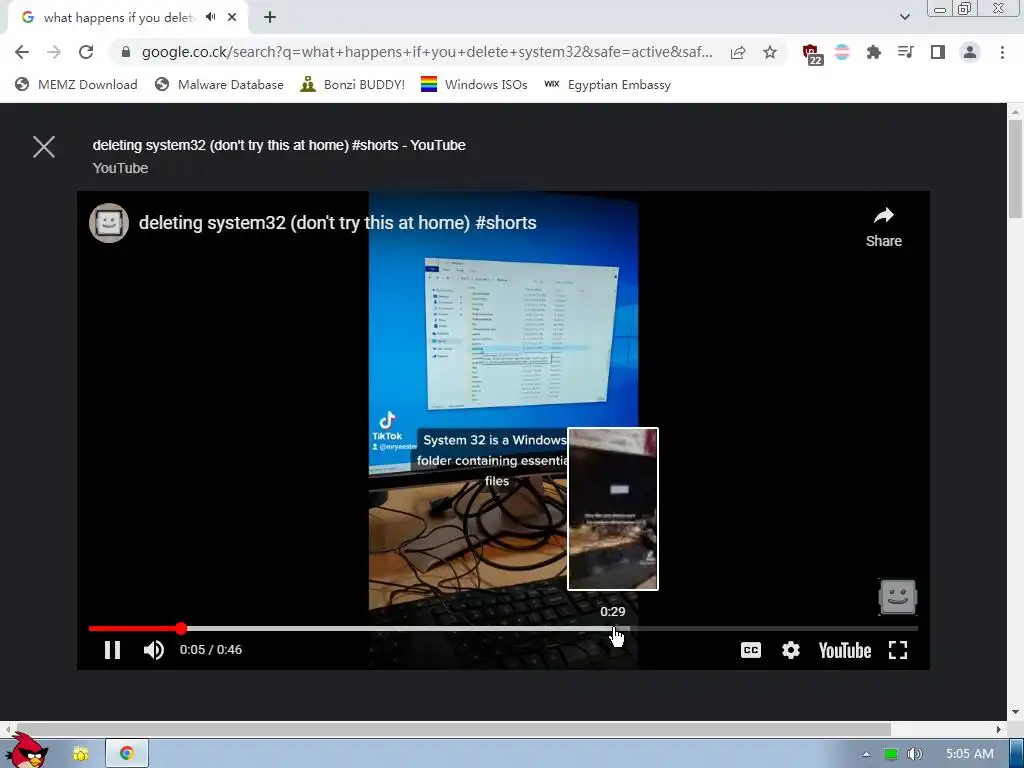Click the horizontal scrollbar right arrow

(x=999, y=729)
